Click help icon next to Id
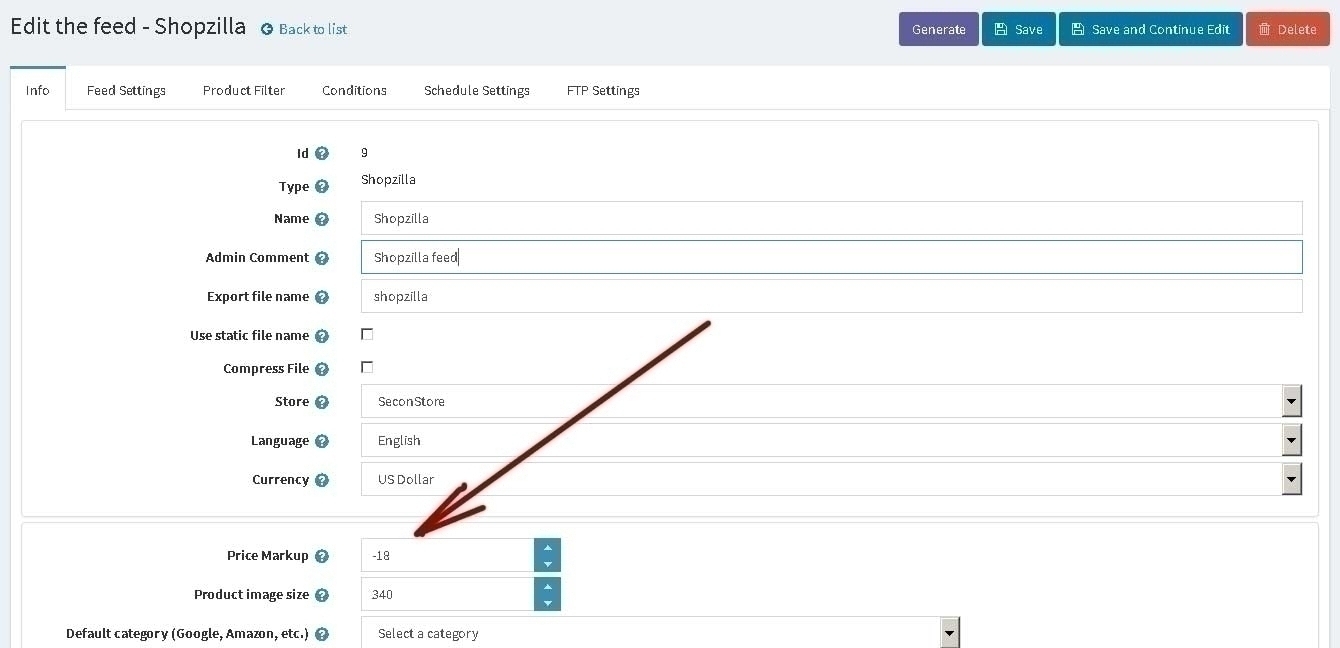The height and width of the screenshot is (648, 1340). 322,154
